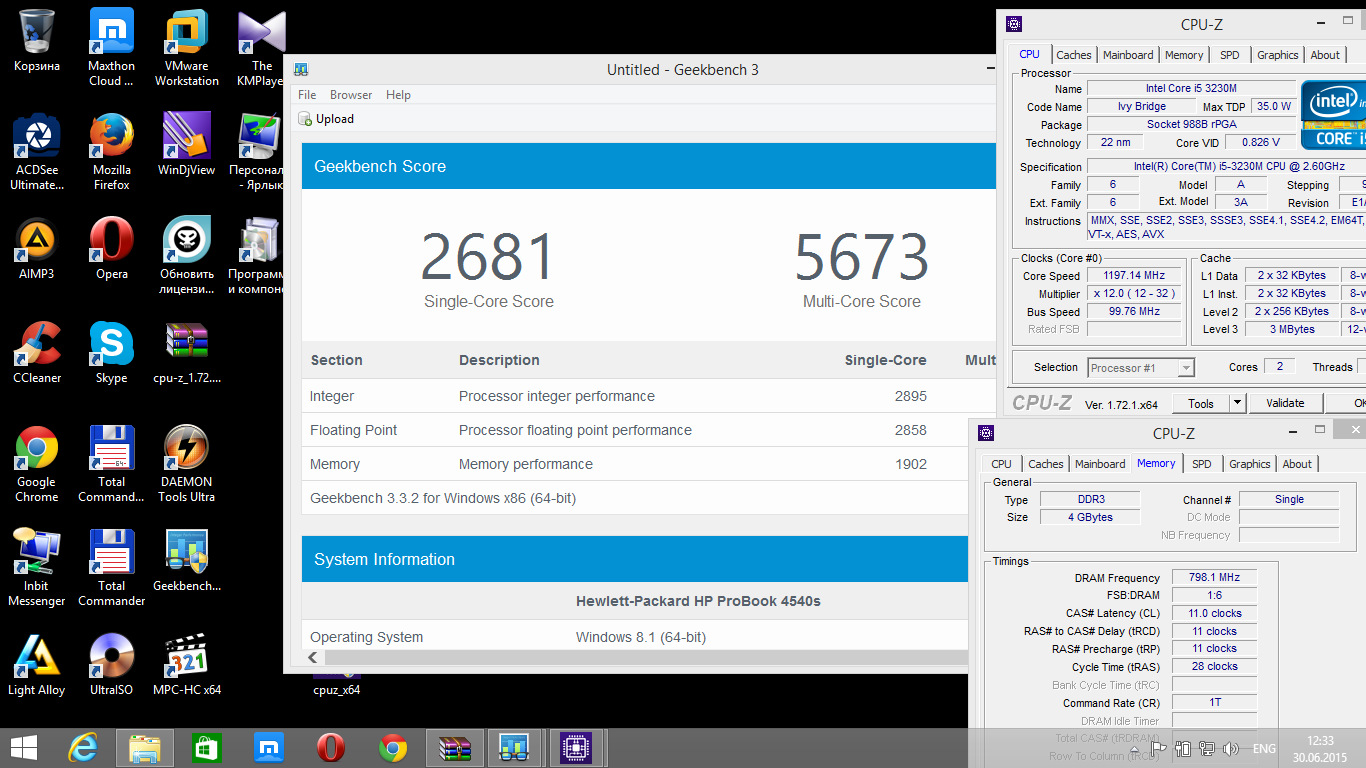Open Geekbench desktop shortcut
This screenshot has height=768, width=1366.
186,561
